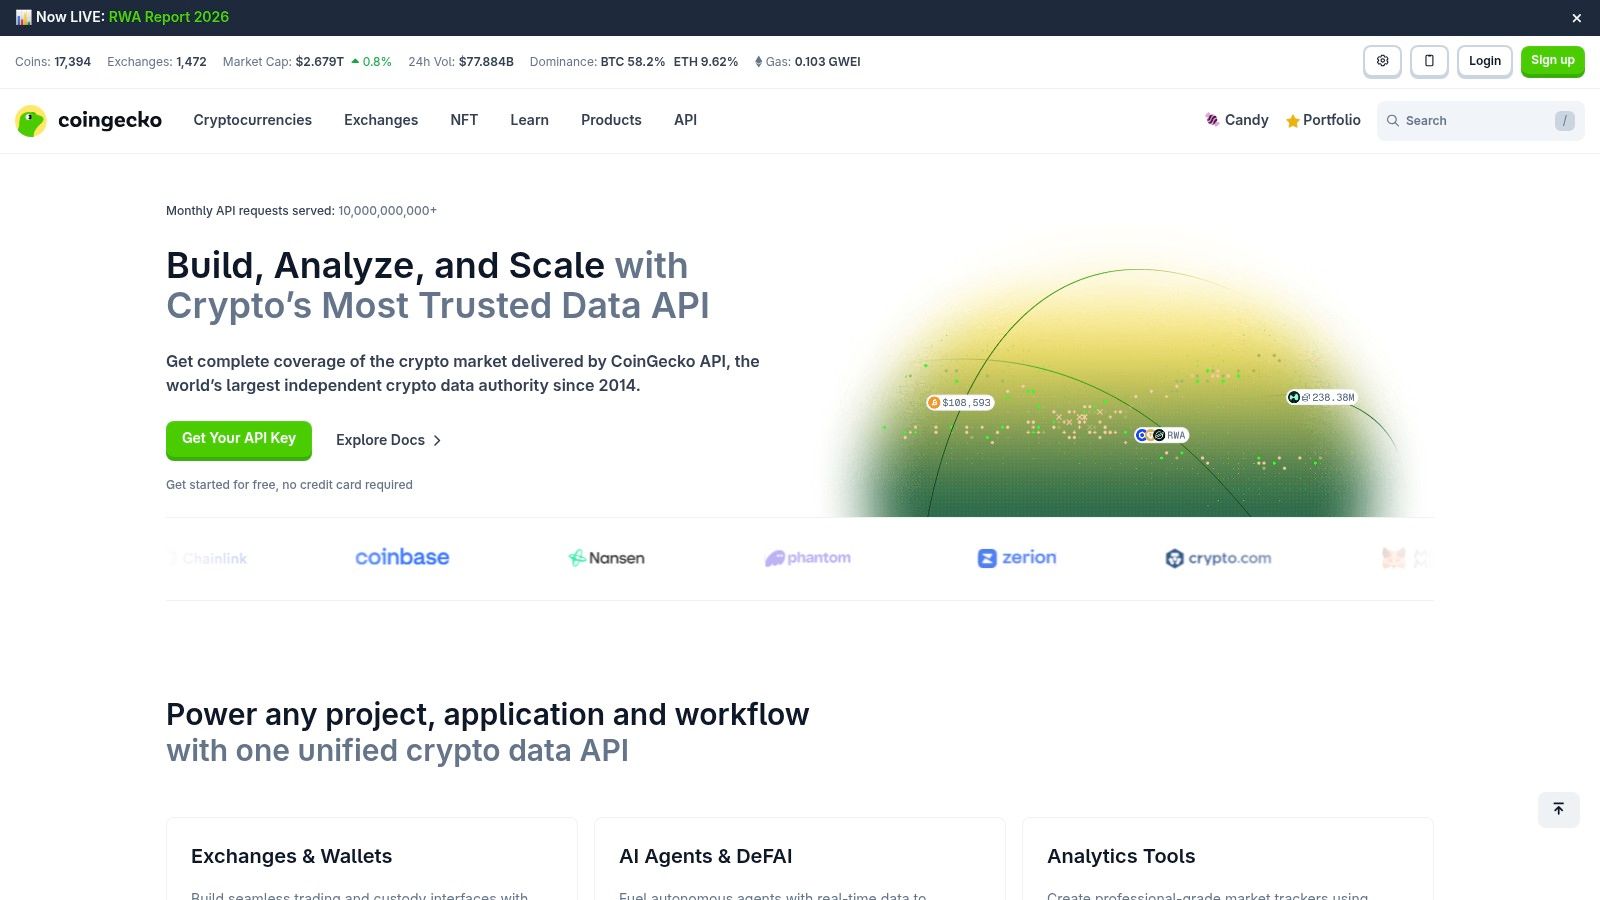This screenshot has width=1600, height=900.
Task: Click the Nansen logo
Action: (606, 558)
